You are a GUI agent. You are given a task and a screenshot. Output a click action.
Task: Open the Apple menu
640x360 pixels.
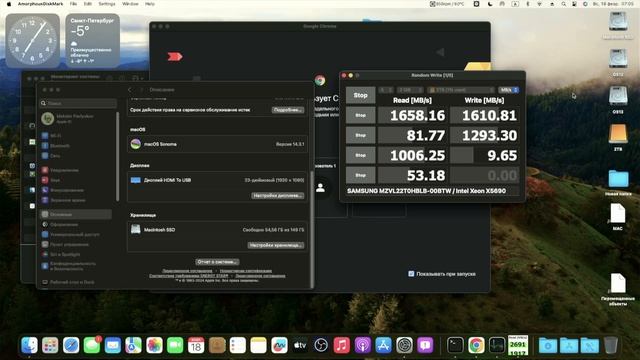point(9,4)
